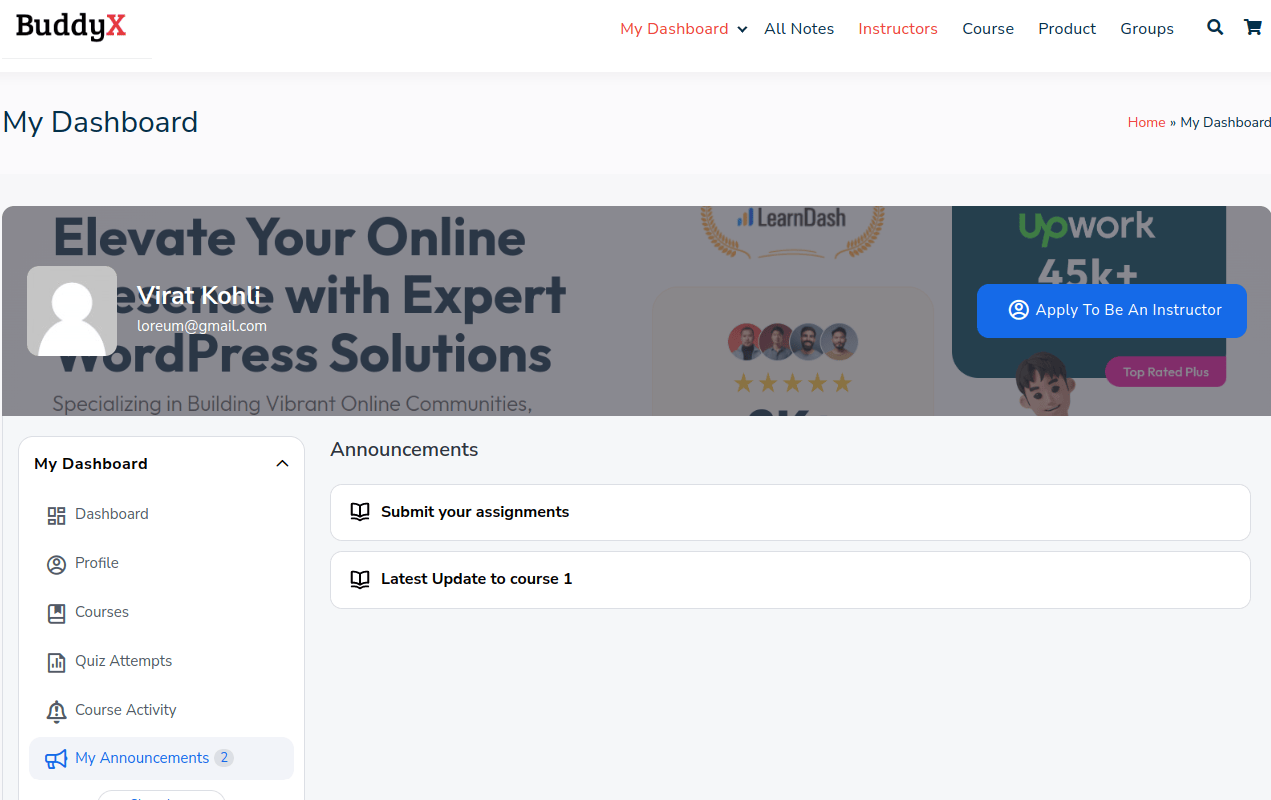Image resolution: width=1271 pixels, height=800 pixels.
Task: Click Apply To Be An Instructor button
Action: pyautogui.click(x=1111, y=310)
